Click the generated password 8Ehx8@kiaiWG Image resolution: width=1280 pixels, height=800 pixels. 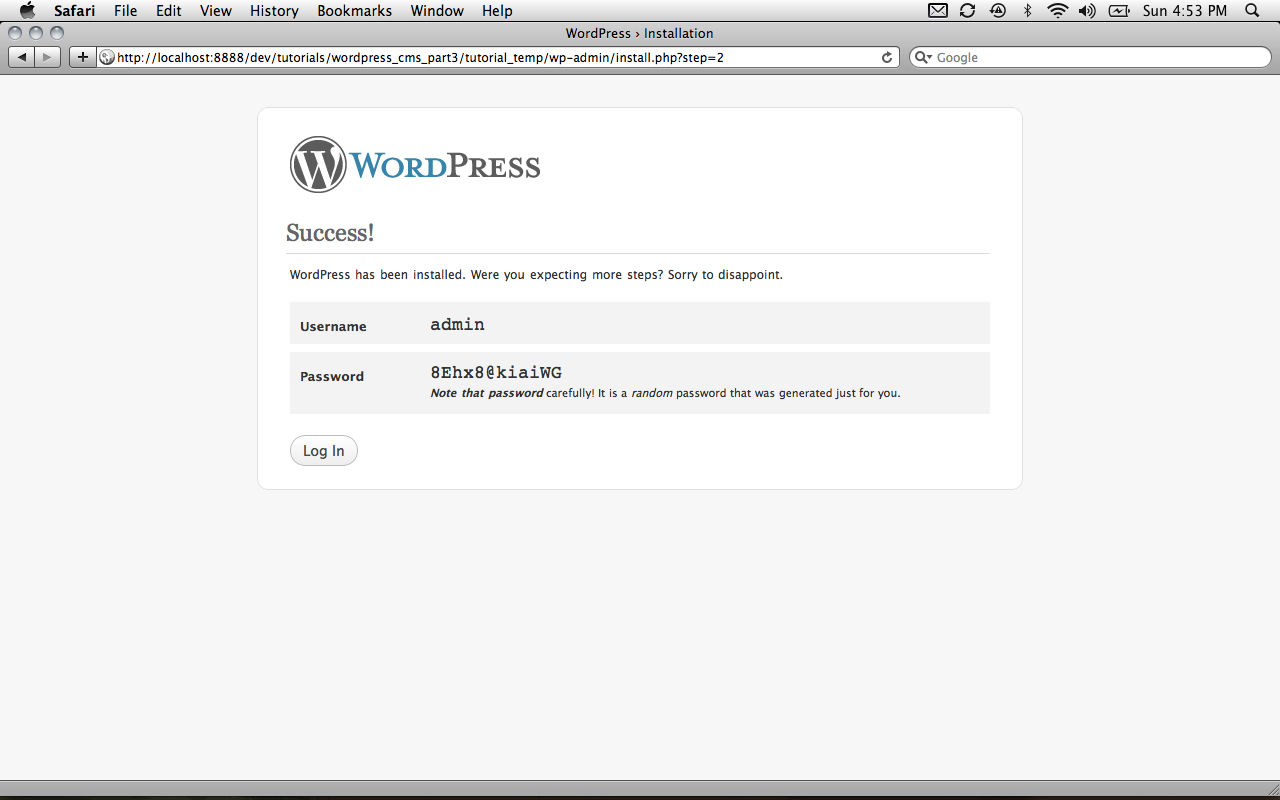tap(496, 373)
